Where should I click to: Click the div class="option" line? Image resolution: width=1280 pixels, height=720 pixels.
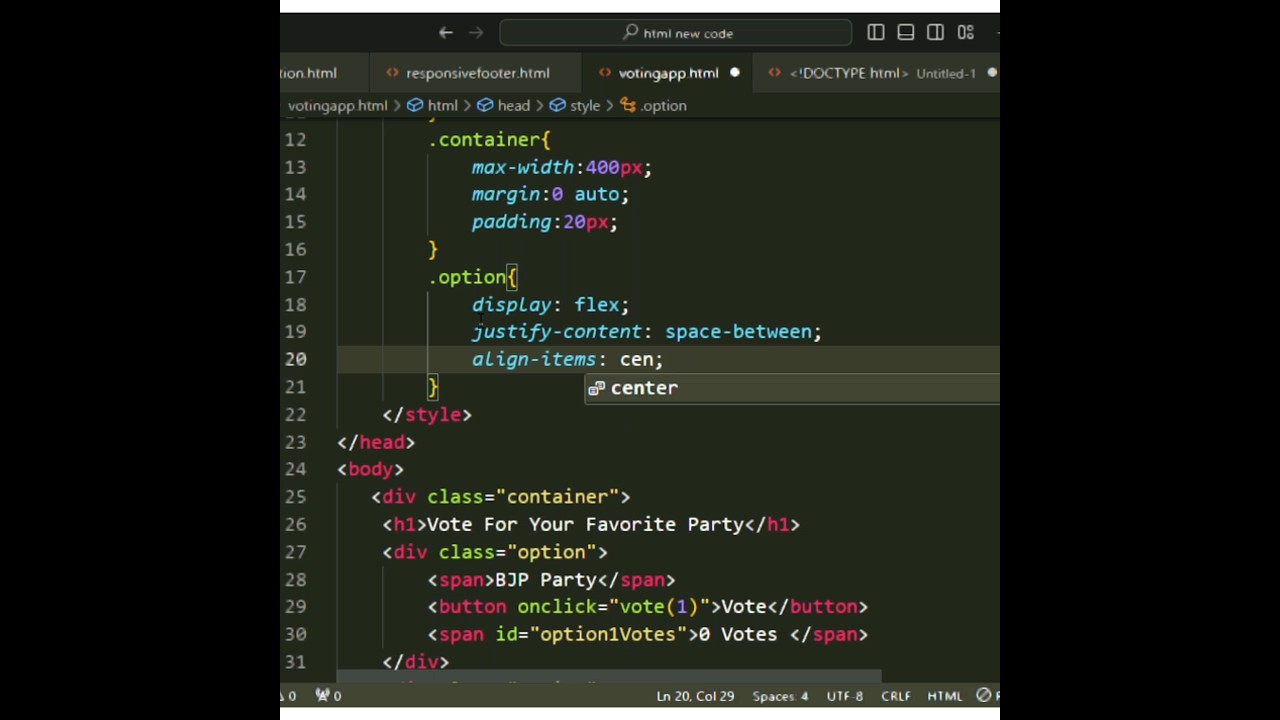495,552
